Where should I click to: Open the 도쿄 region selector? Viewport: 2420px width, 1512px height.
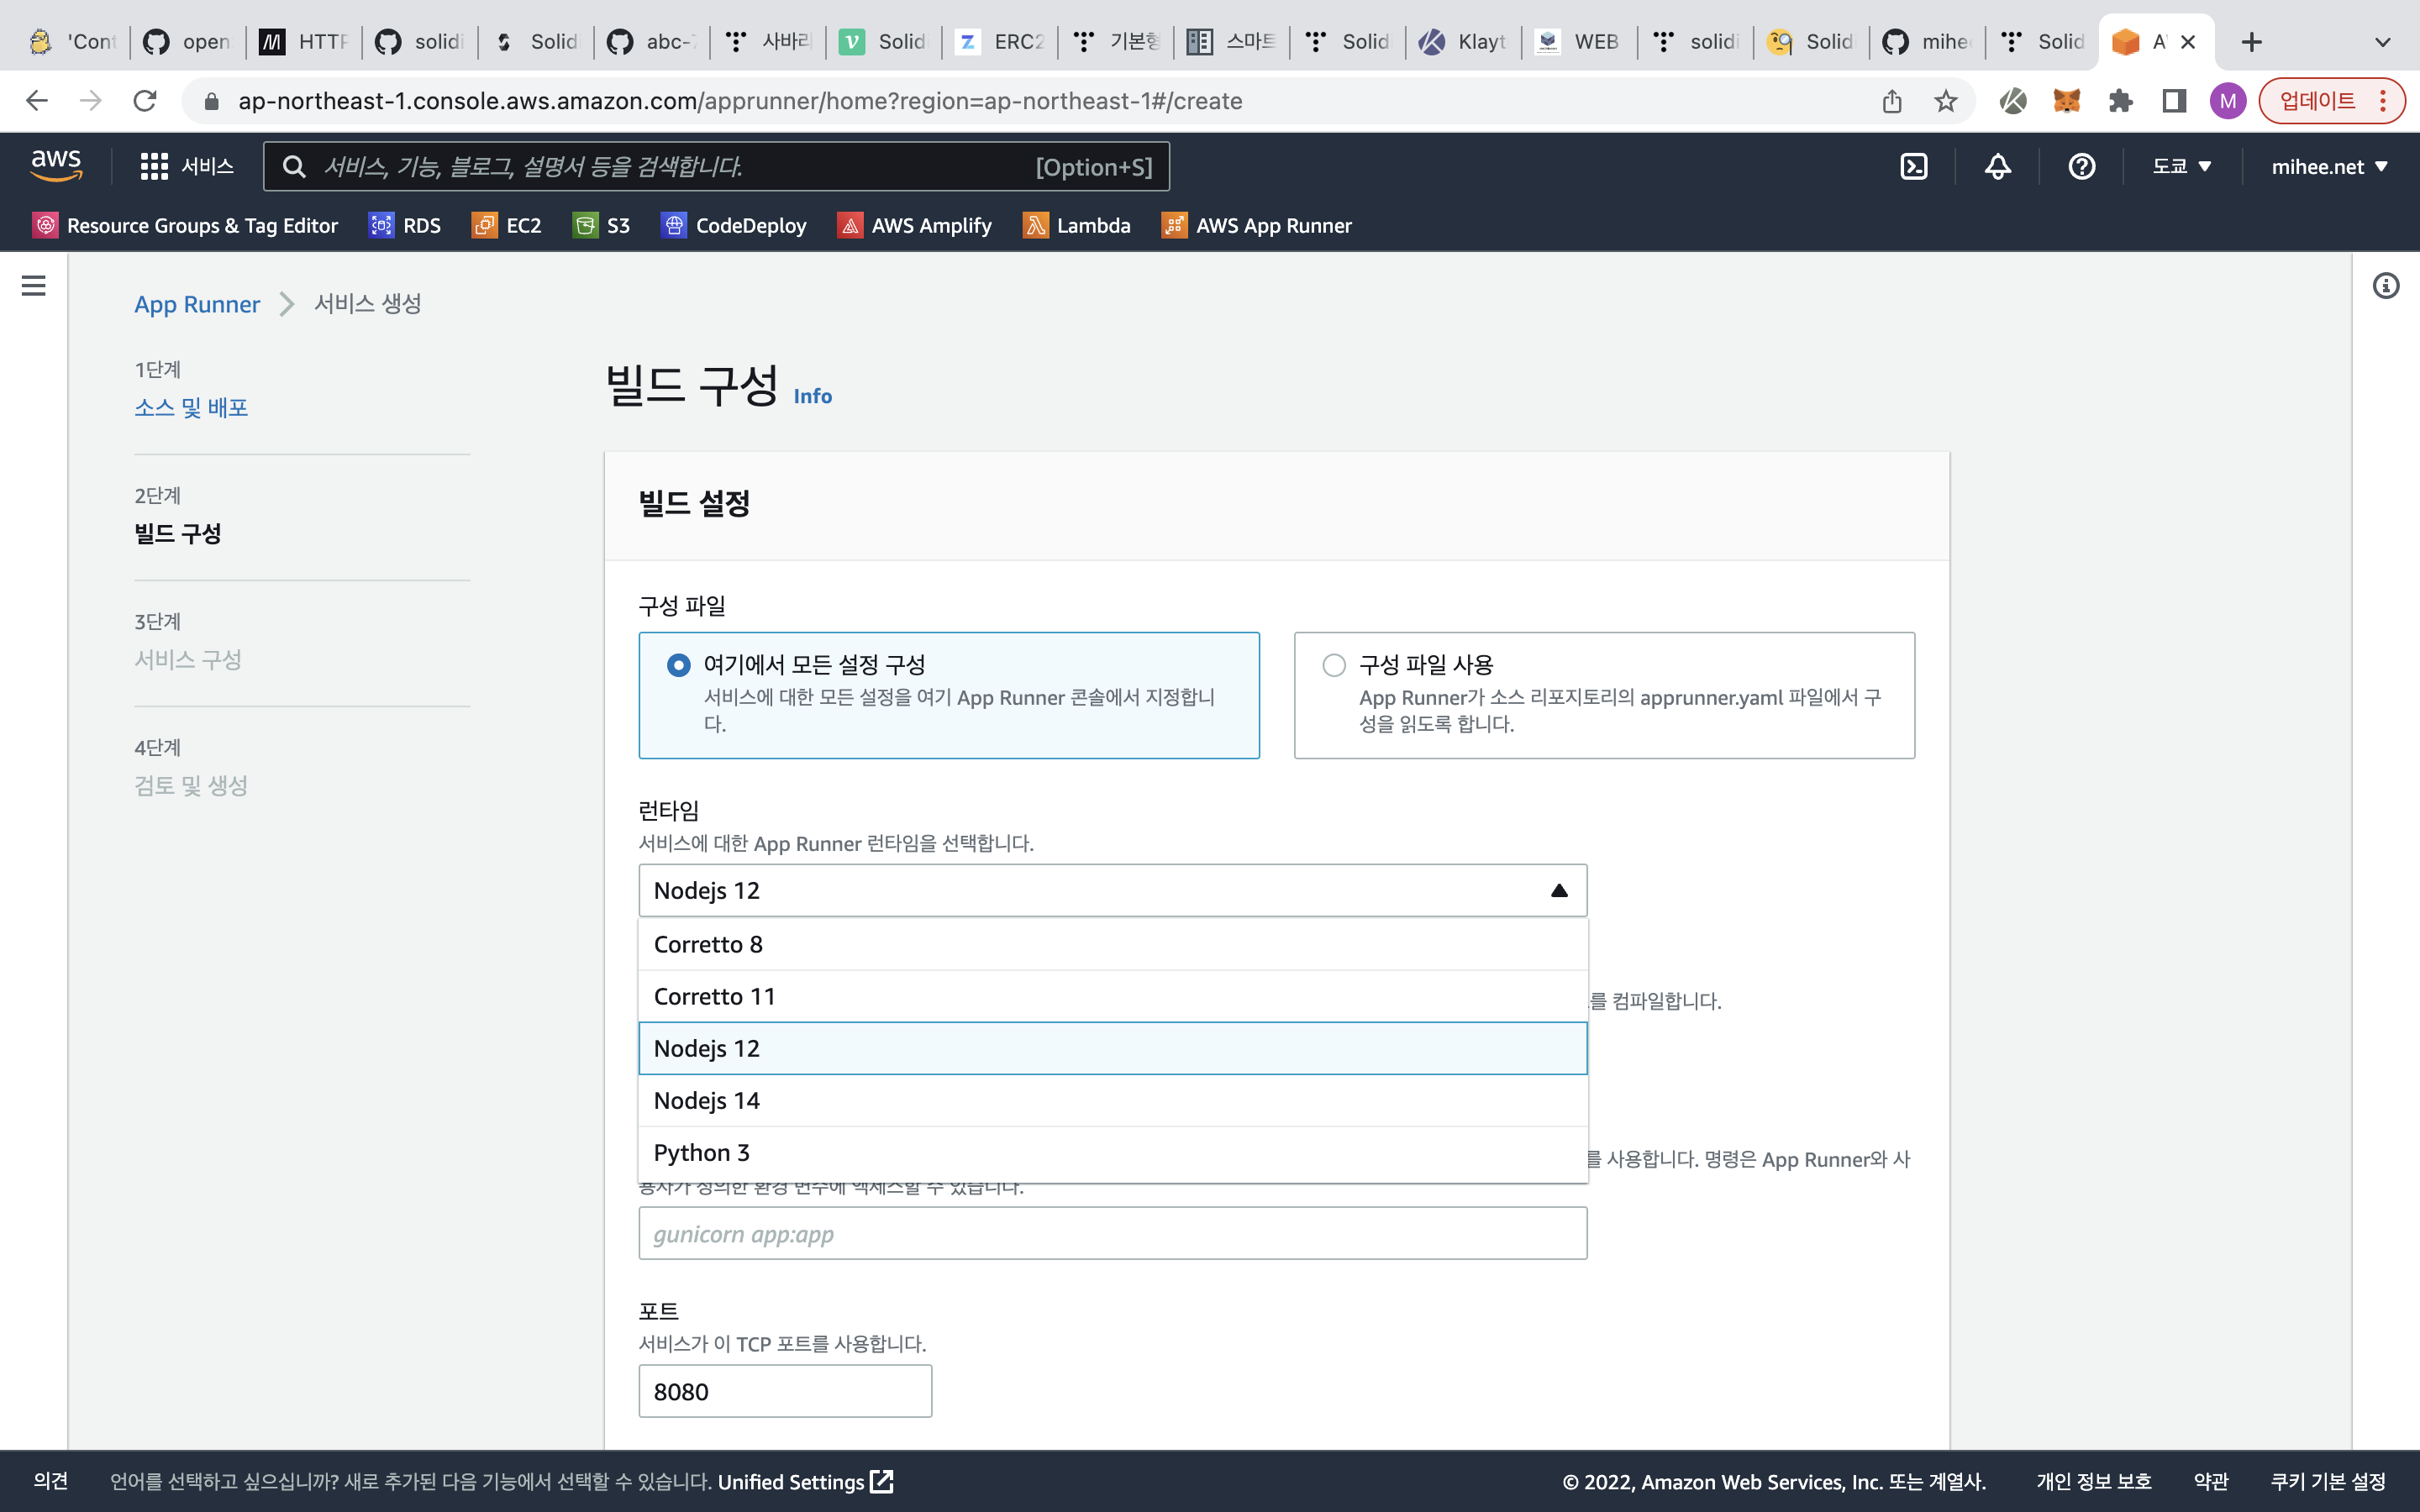tap(2181, 166)
